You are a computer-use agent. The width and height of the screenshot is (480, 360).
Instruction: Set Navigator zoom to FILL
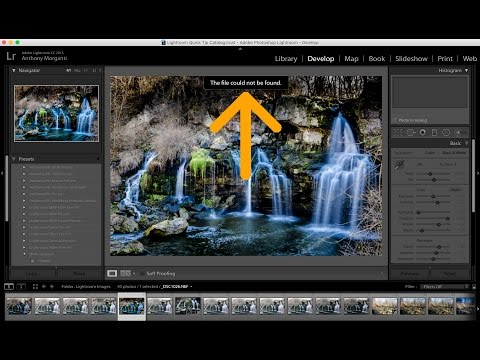[77, 70]
